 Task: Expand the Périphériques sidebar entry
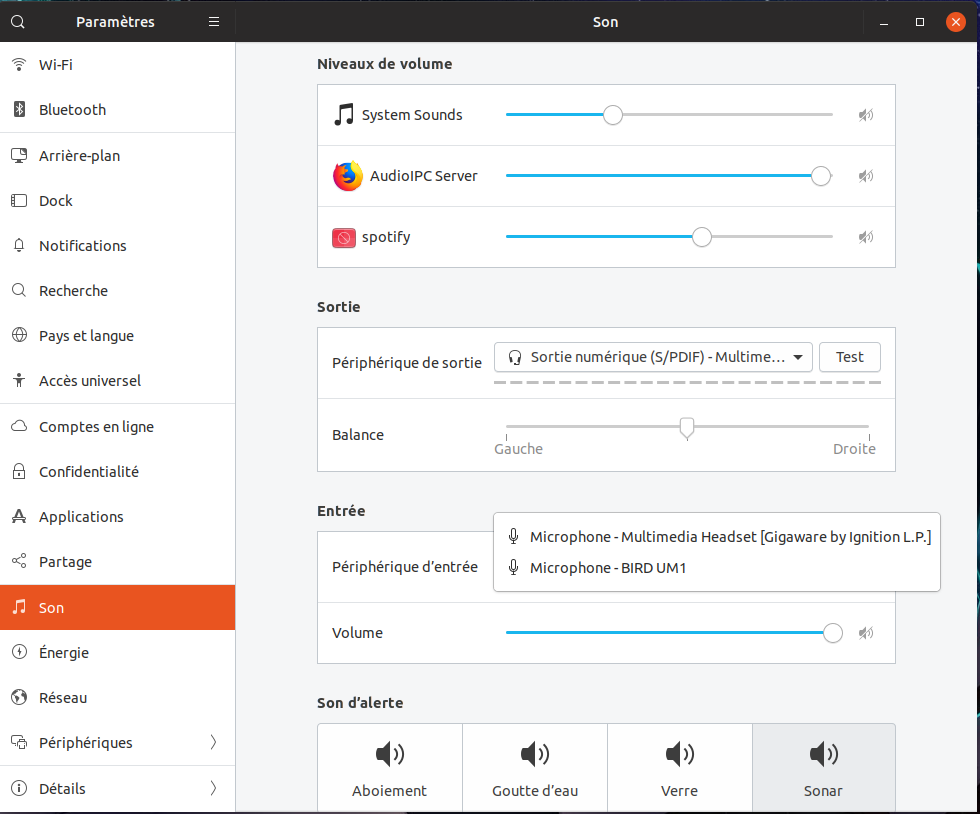(x=212, y=743)
